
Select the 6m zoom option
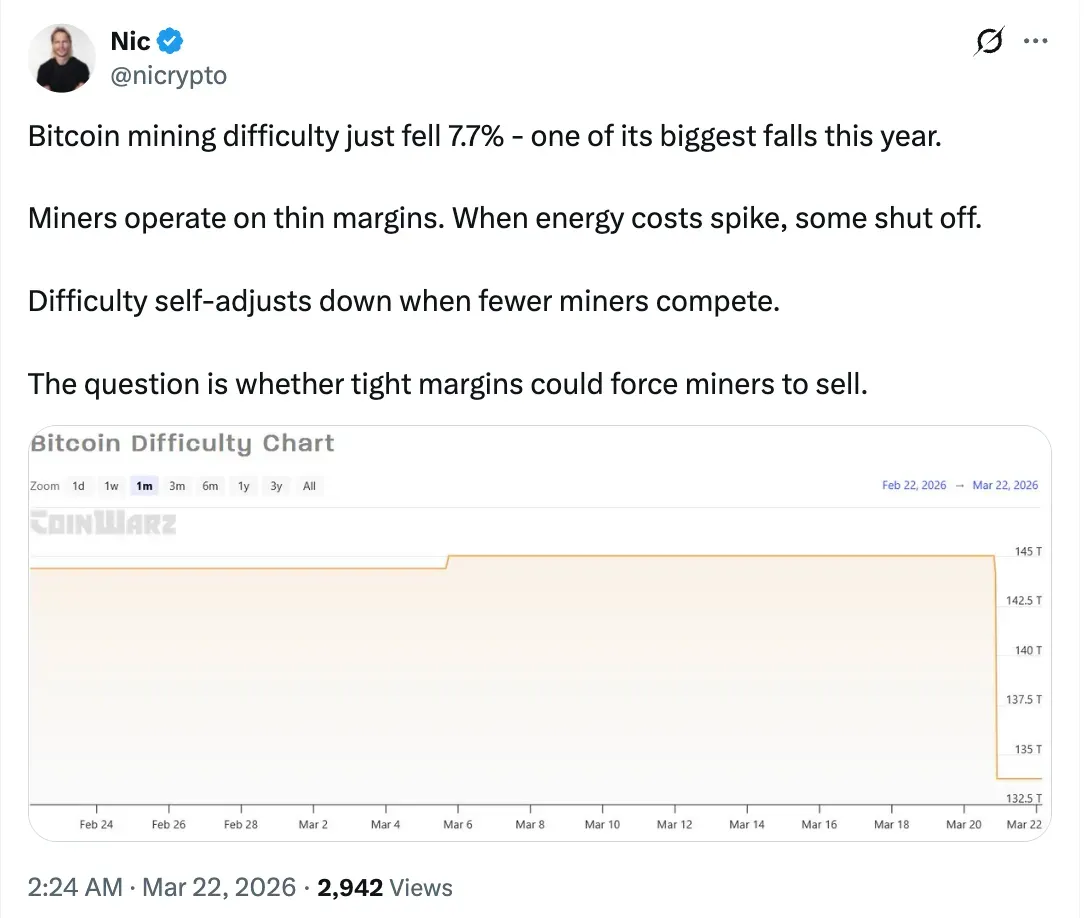[210, 485]
